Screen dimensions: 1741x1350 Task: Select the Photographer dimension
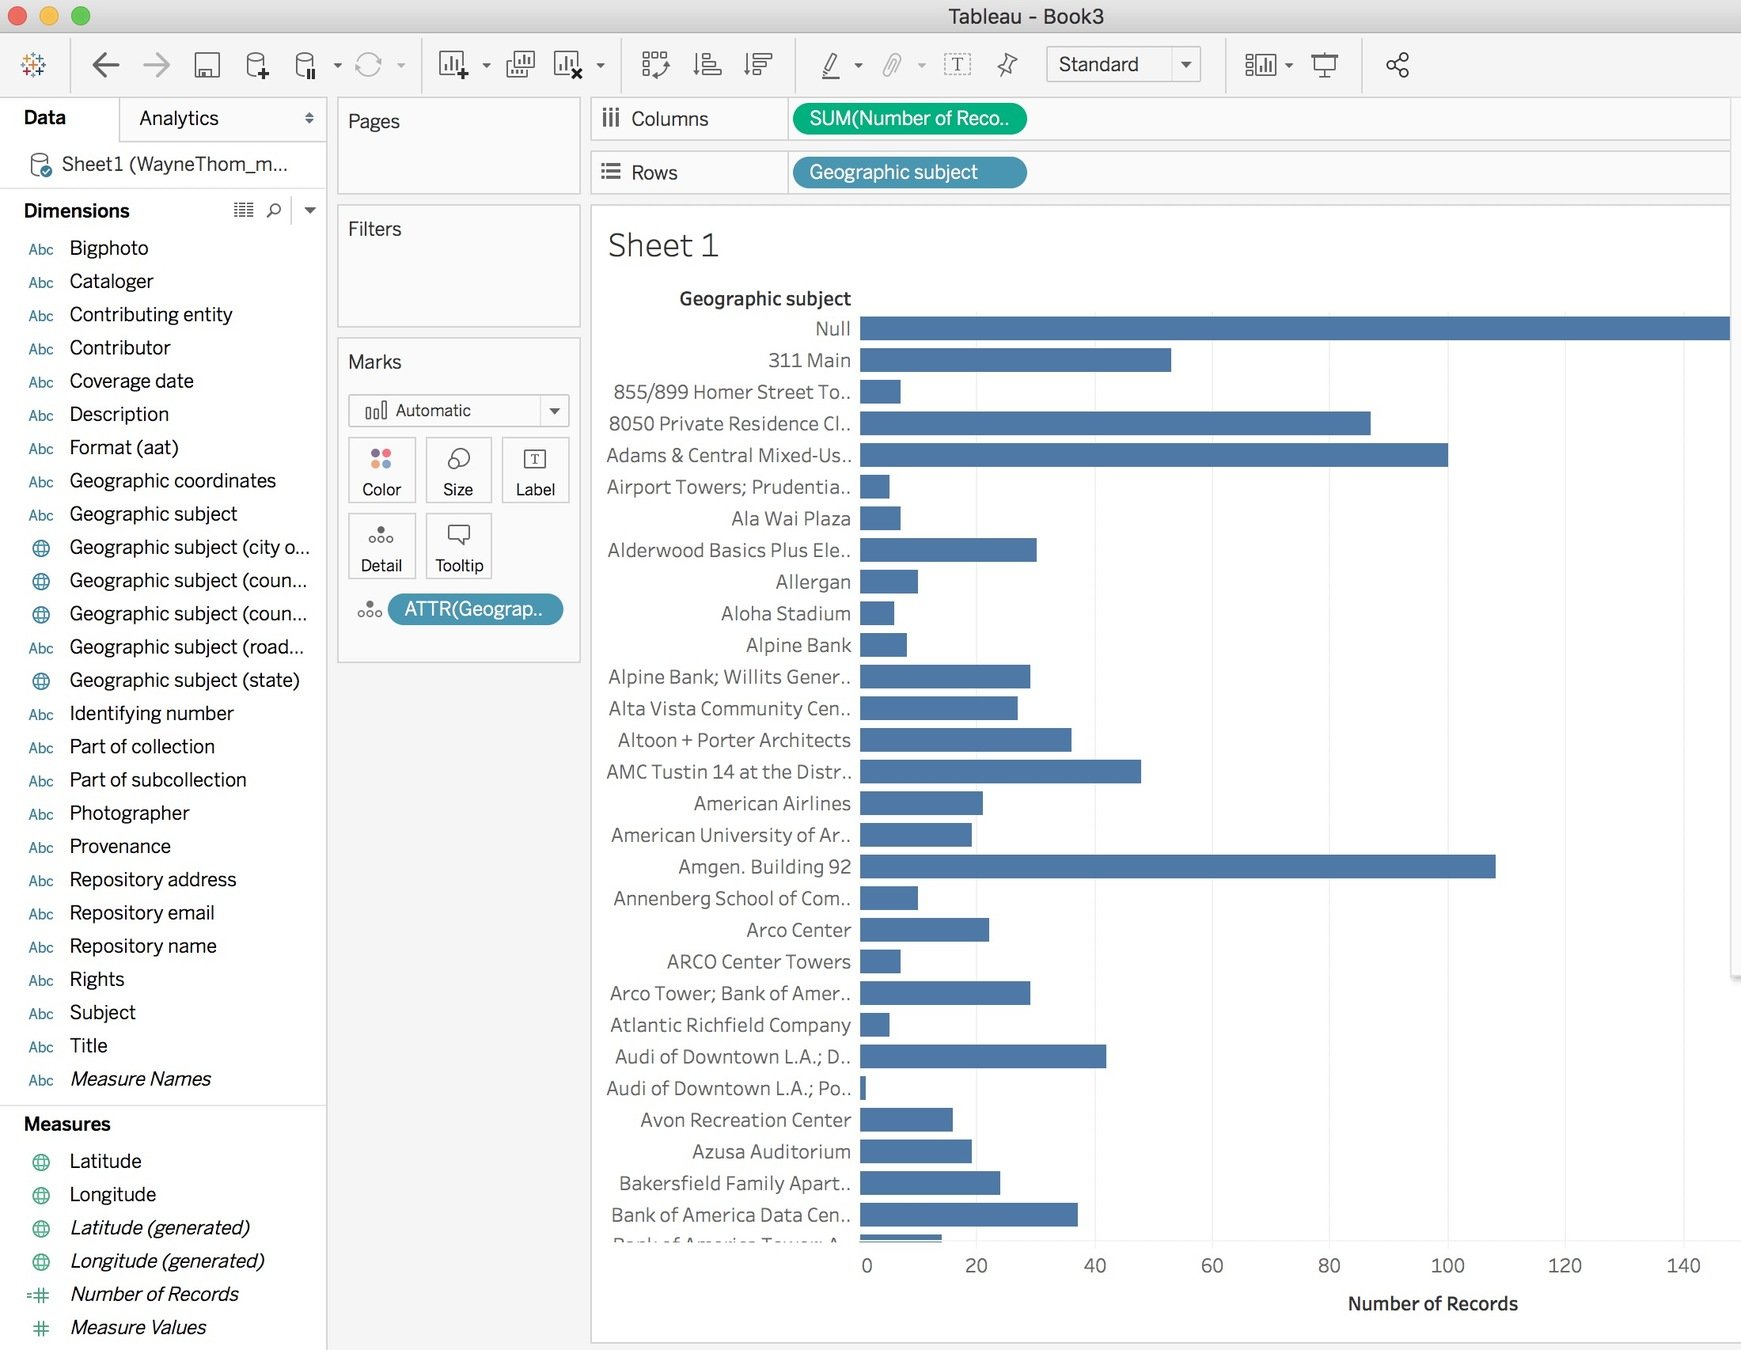pyautogui.click(x=130, y=813)
